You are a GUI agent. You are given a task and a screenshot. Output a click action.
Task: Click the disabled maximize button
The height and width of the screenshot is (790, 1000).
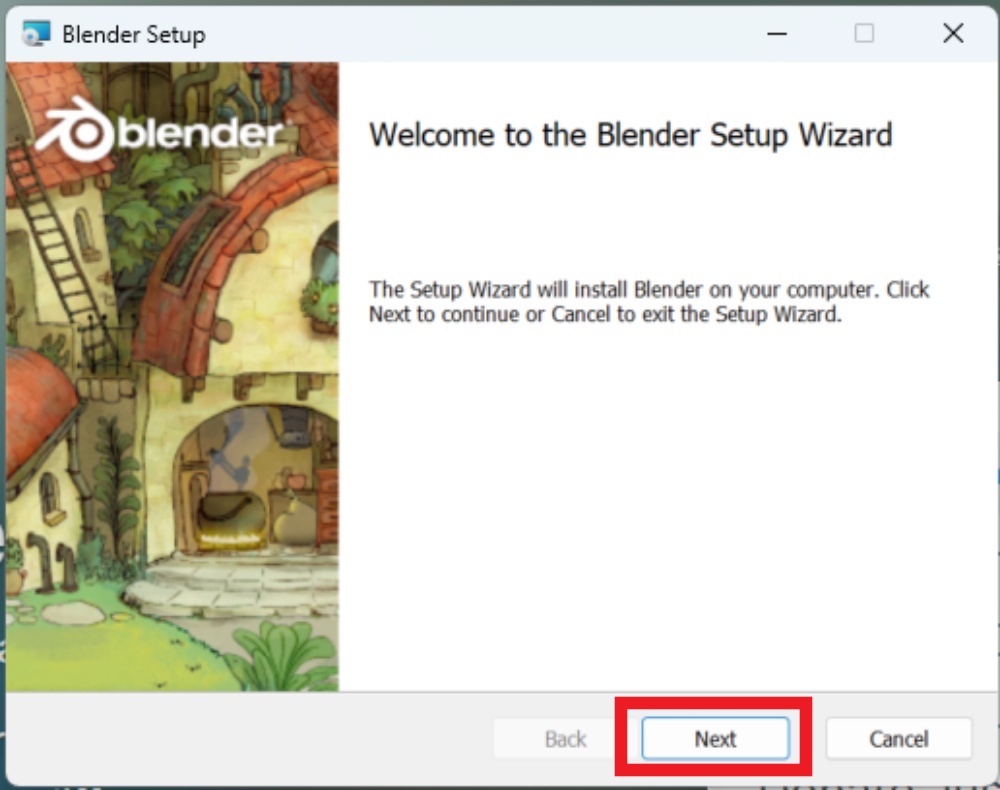(x=864, y=33)
